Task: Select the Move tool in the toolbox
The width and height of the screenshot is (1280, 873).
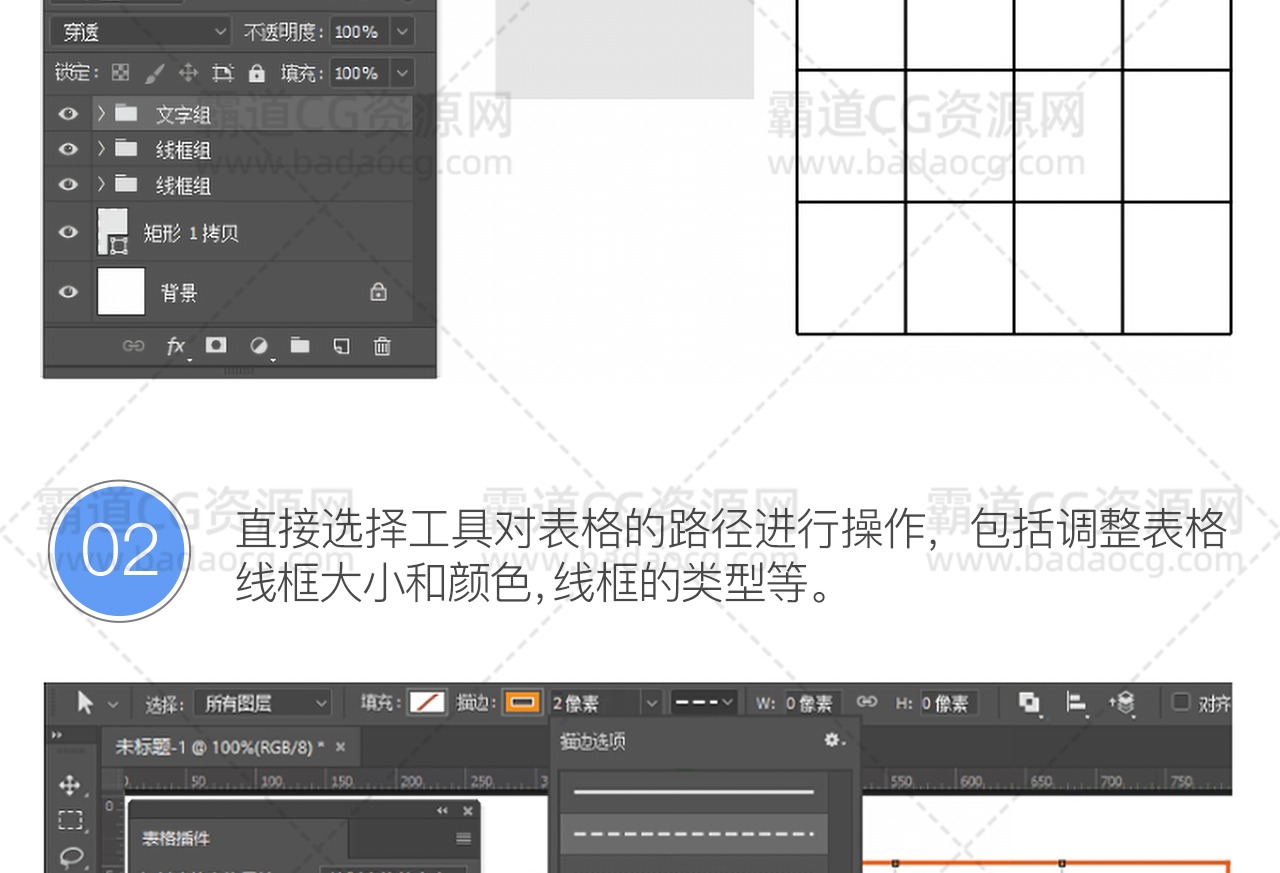Action: click(70, 785)
